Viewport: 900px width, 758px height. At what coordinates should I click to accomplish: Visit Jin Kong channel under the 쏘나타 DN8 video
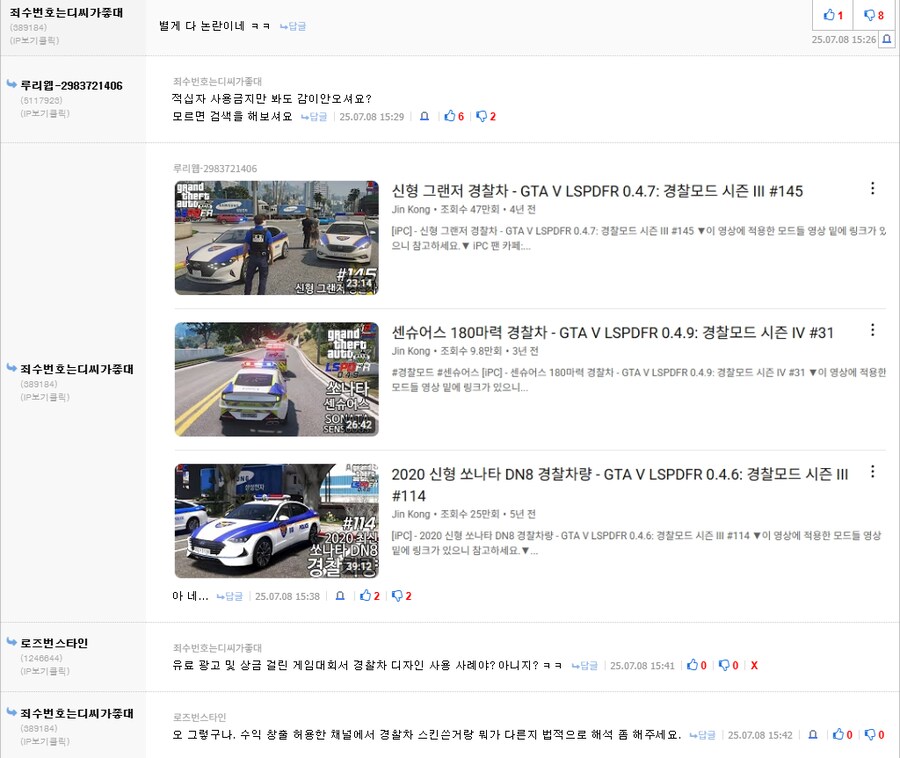(410, 514)
